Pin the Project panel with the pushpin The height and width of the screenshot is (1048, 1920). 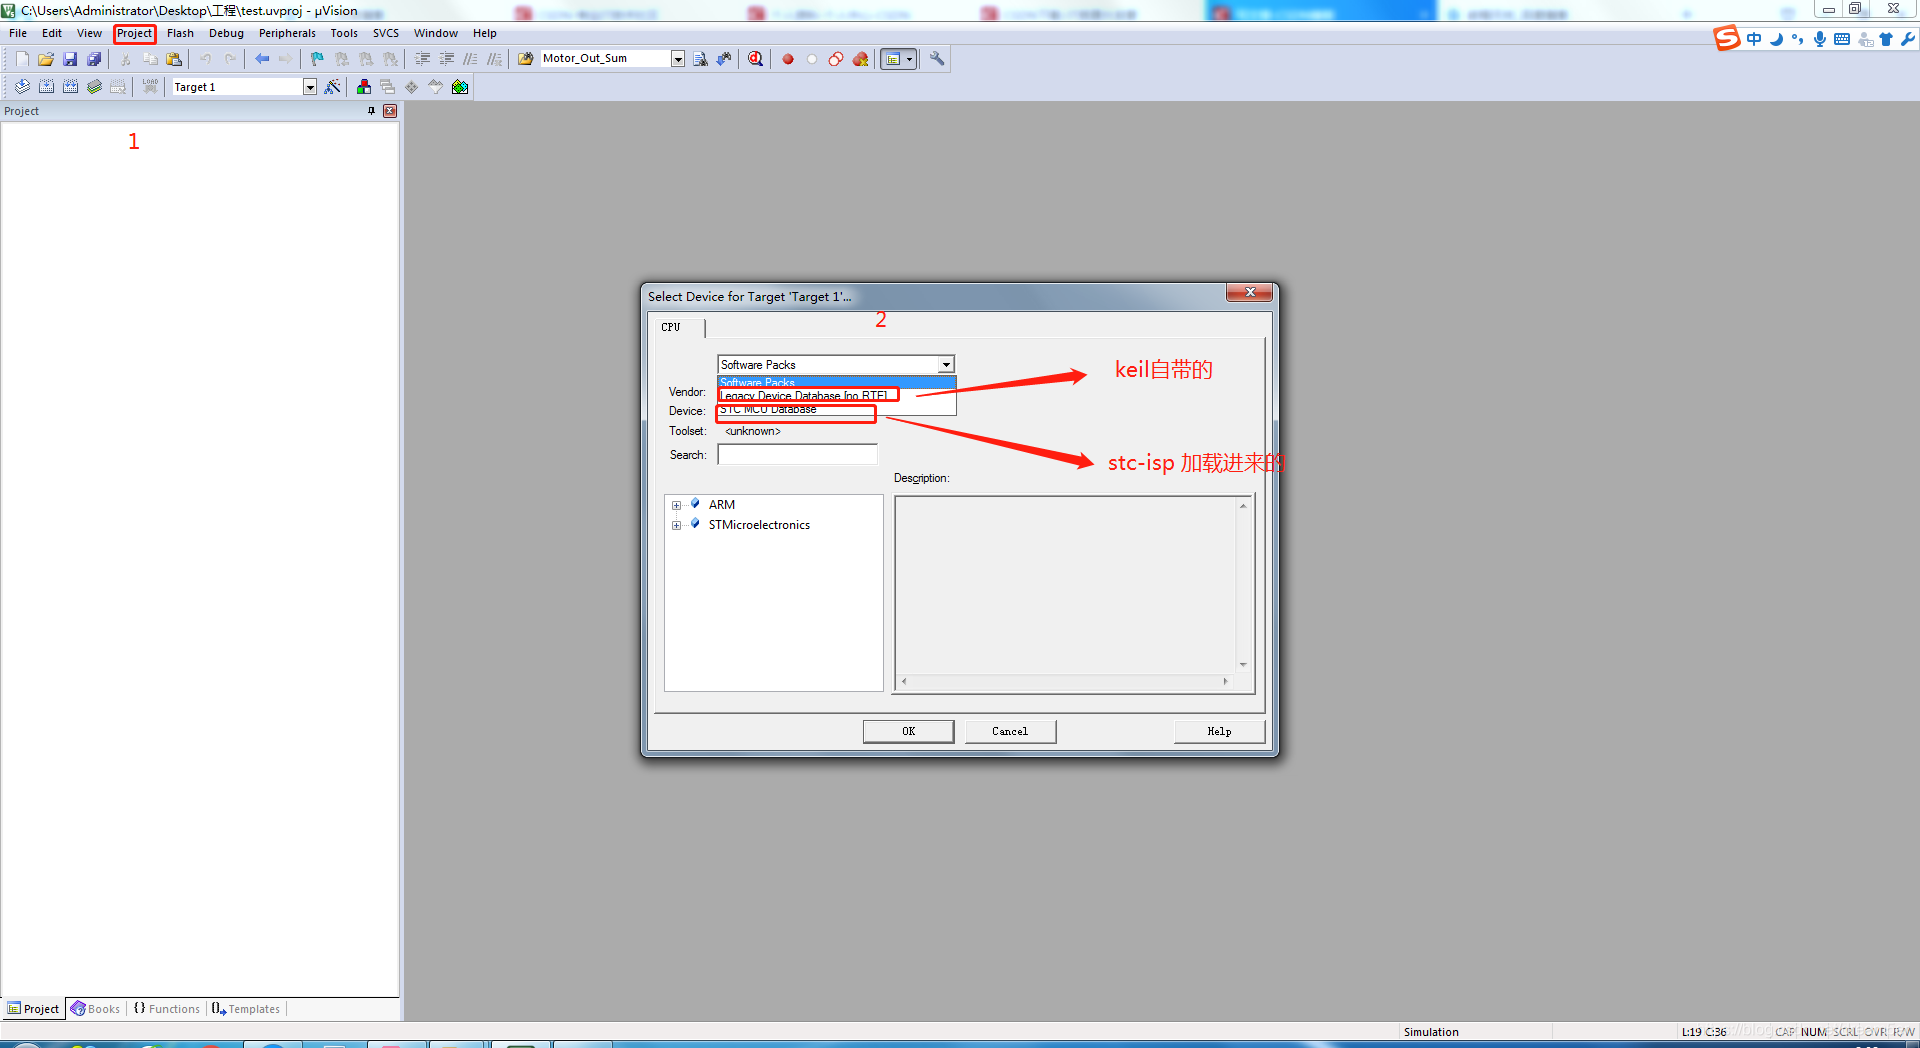[371, 111]
